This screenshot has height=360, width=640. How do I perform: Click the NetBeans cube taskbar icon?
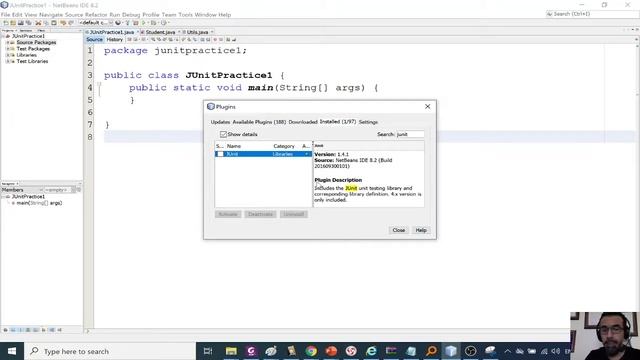click(x=451, y=351)
